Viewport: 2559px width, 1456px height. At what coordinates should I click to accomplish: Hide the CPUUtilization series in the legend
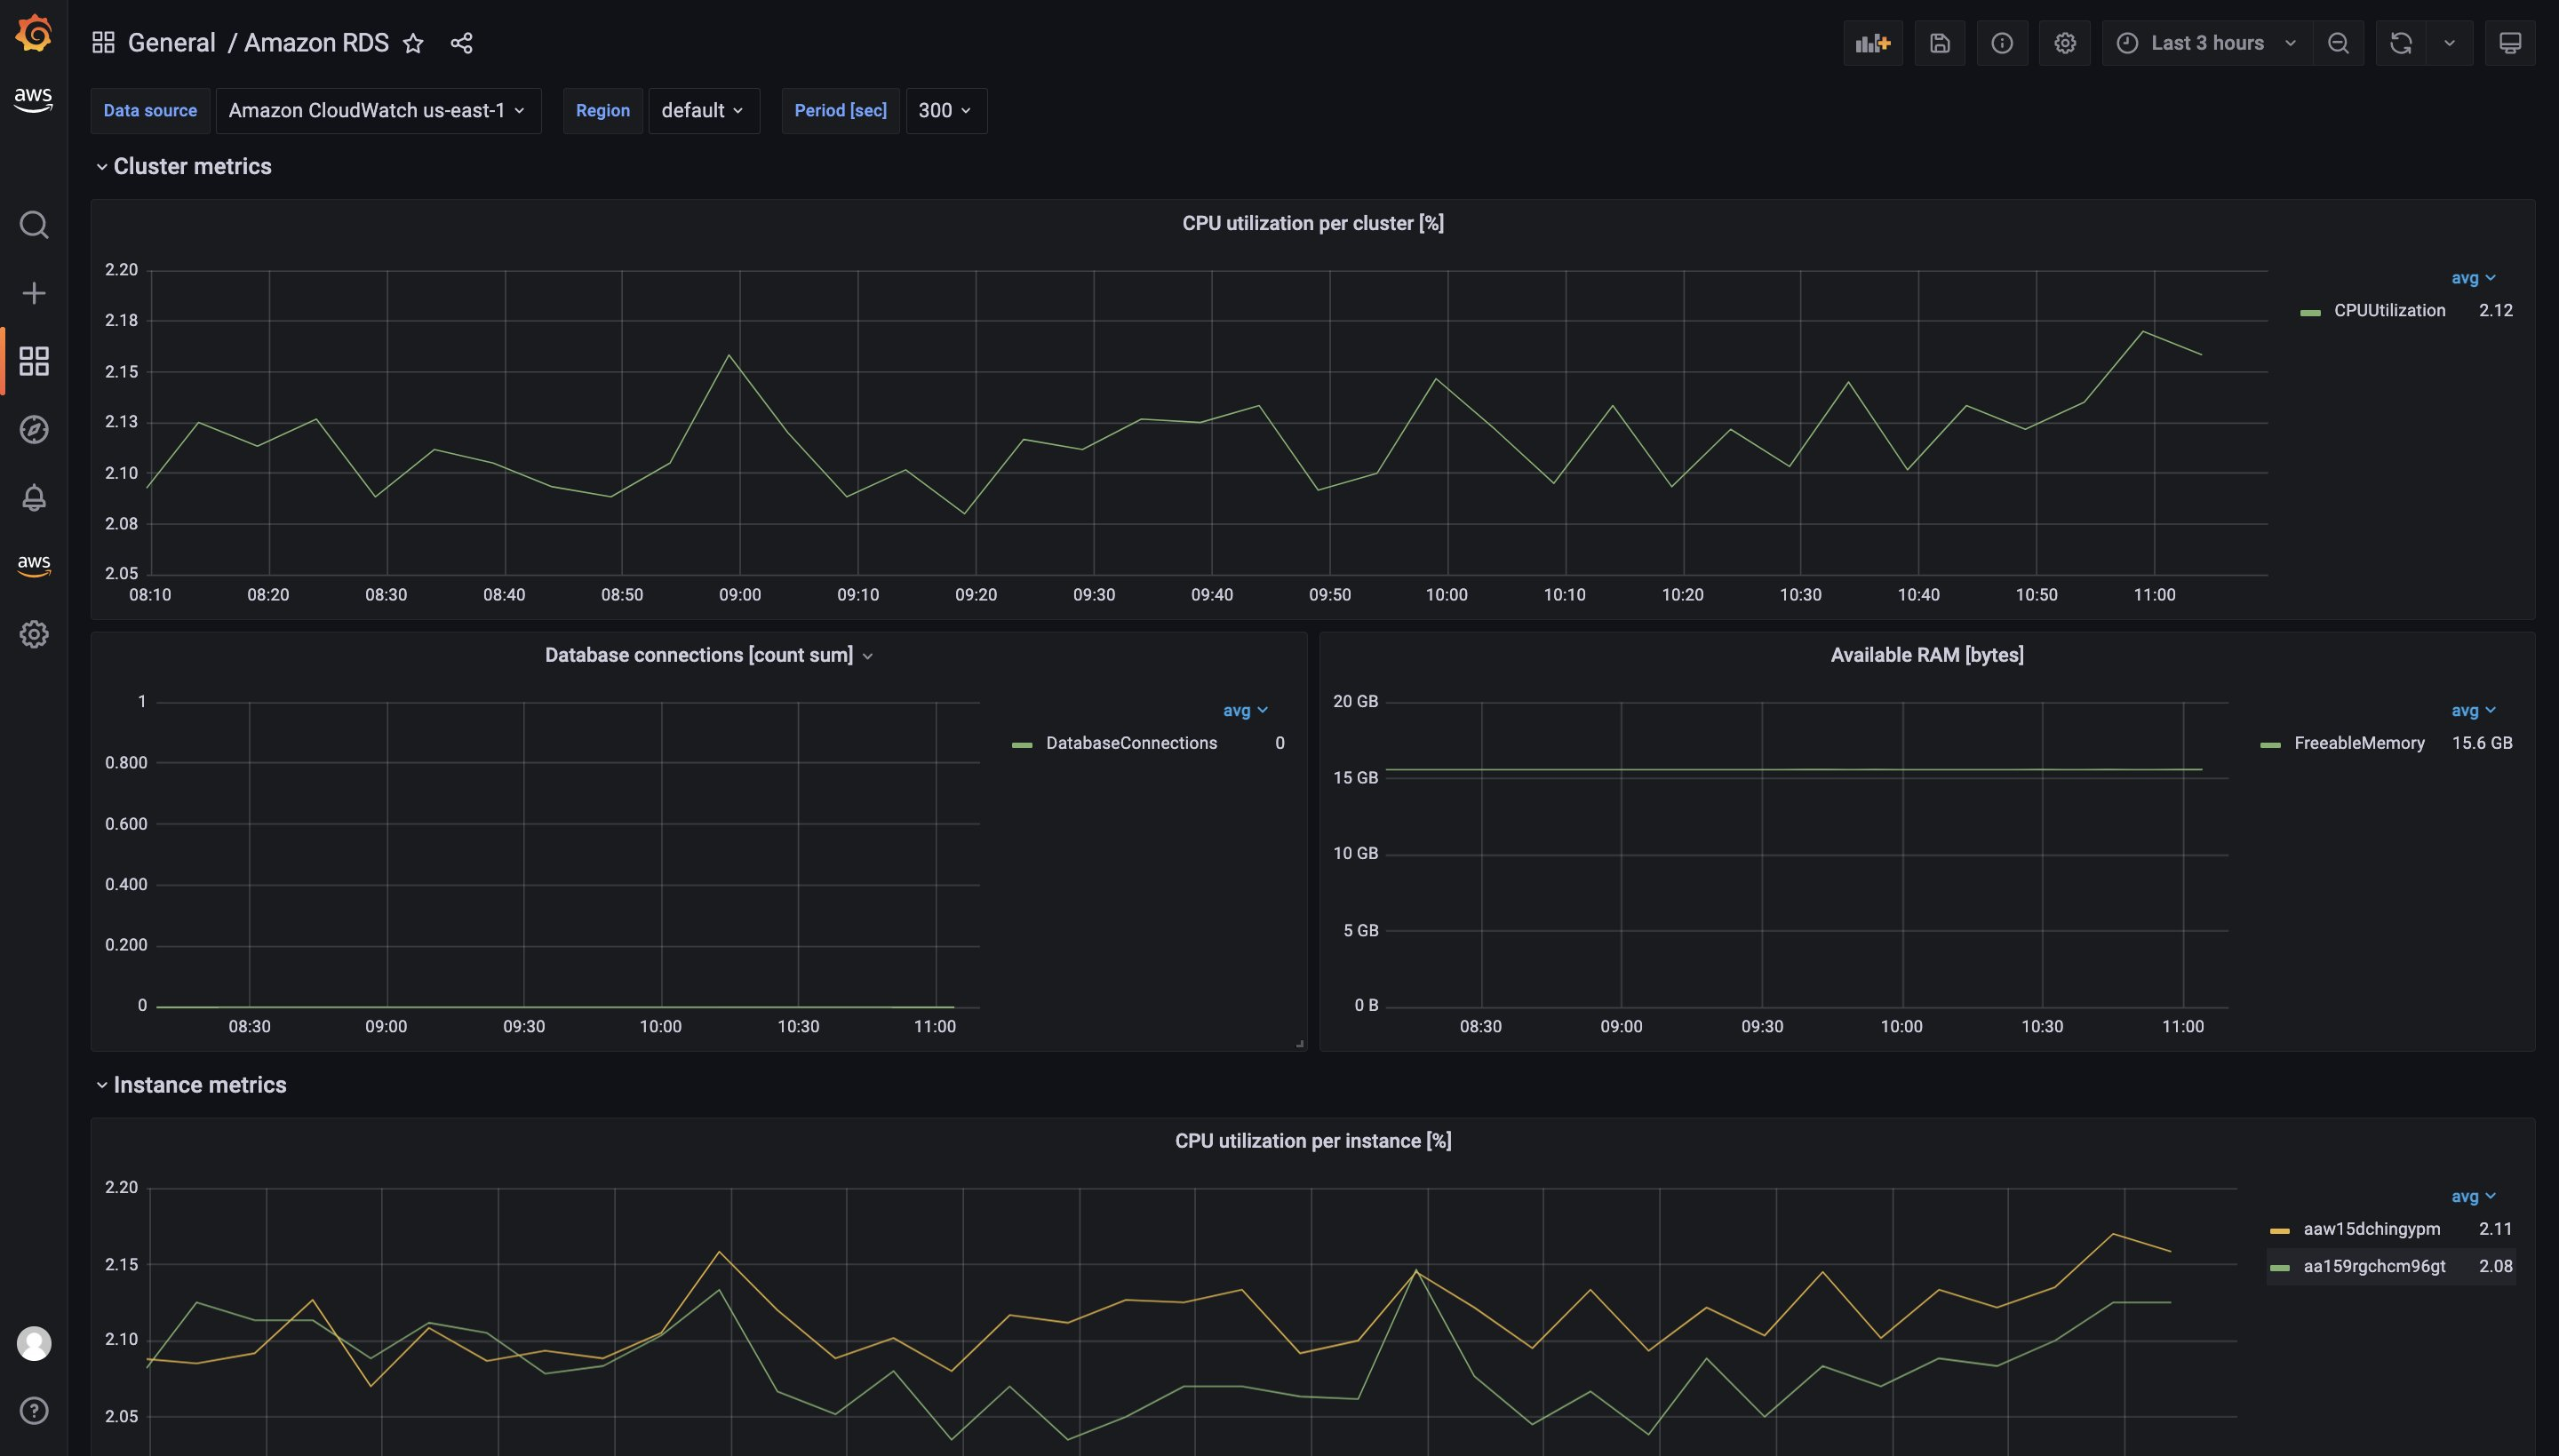[2388, 310]
